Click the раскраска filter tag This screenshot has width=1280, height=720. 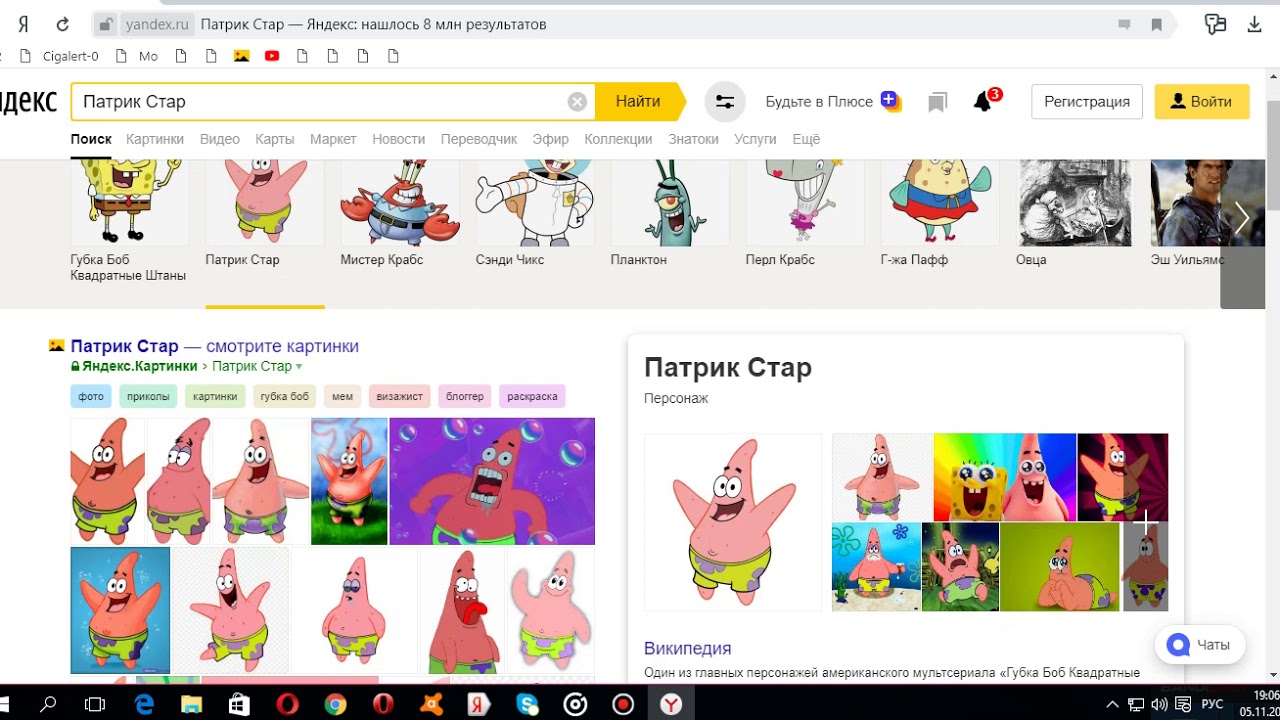[532, 396]
